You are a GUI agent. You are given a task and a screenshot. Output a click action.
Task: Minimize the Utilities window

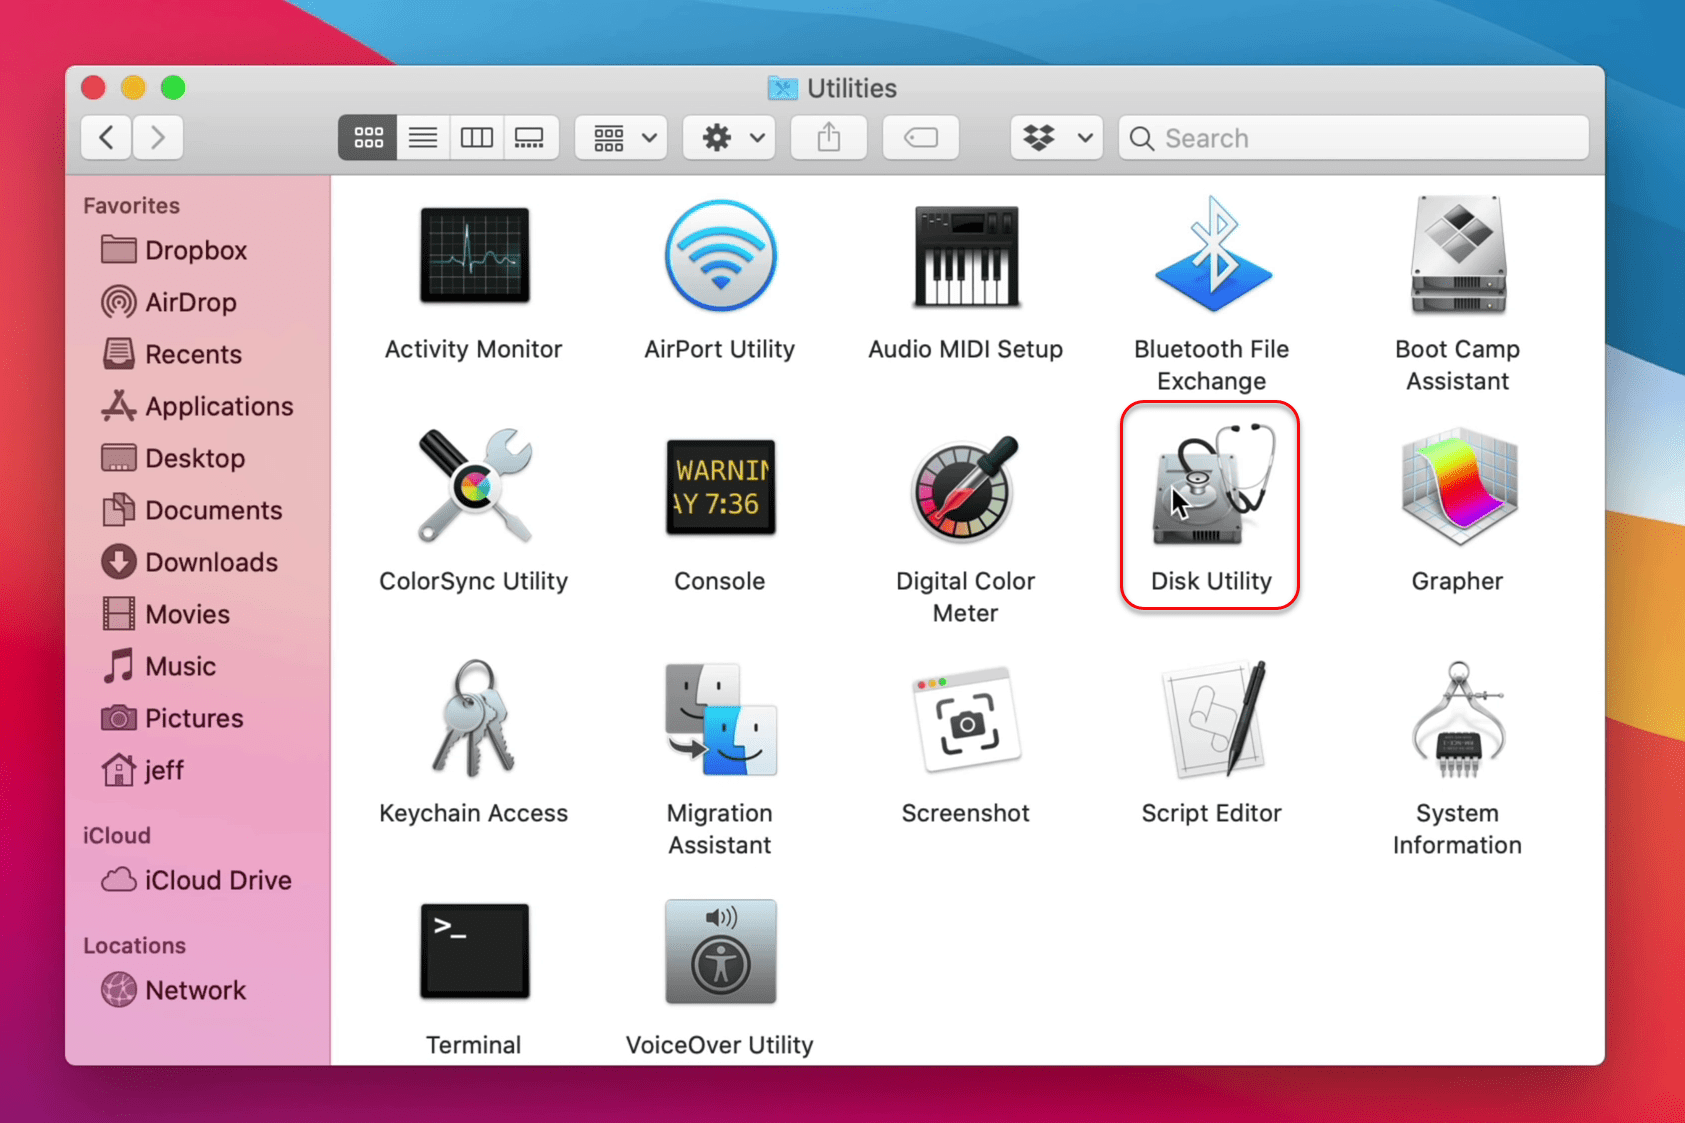tap(133, 88)
